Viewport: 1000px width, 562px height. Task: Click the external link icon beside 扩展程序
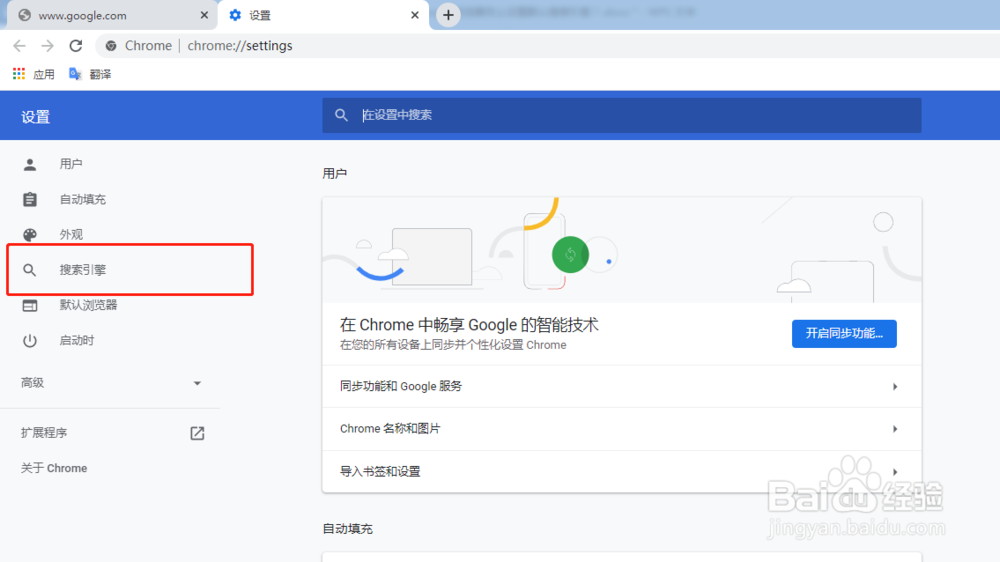(x=197, y=433)
